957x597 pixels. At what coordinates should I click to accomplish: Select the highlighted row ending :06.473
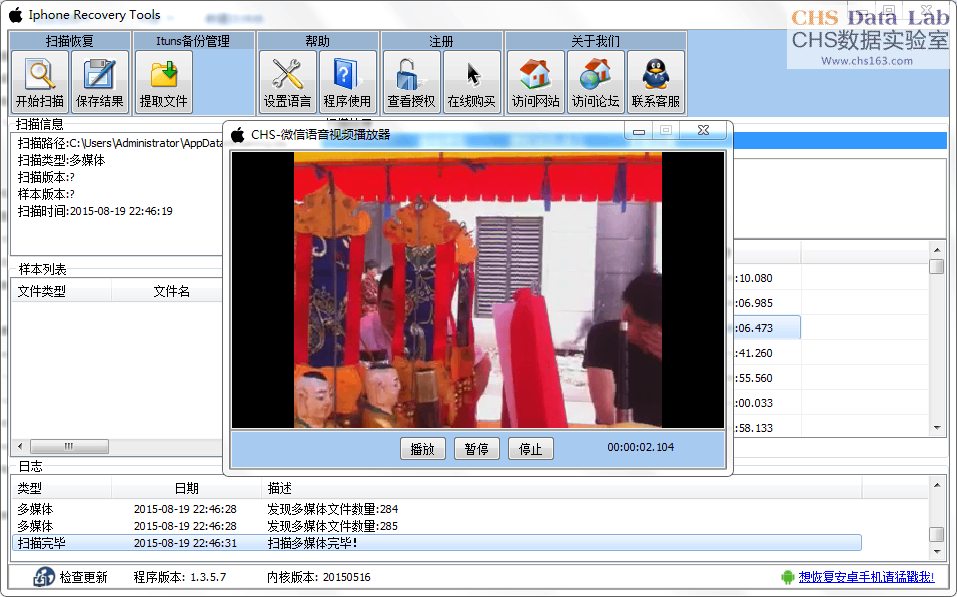tap(767, 328)
